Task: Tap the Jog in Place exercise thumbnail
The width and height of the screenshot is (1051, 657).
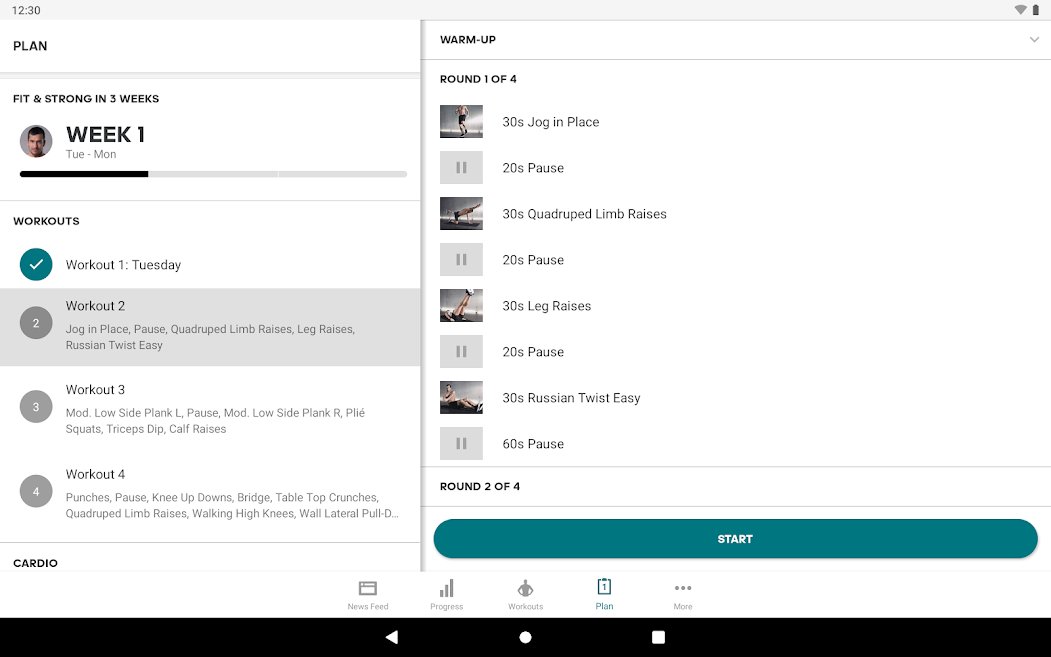Action: [461, 121]
